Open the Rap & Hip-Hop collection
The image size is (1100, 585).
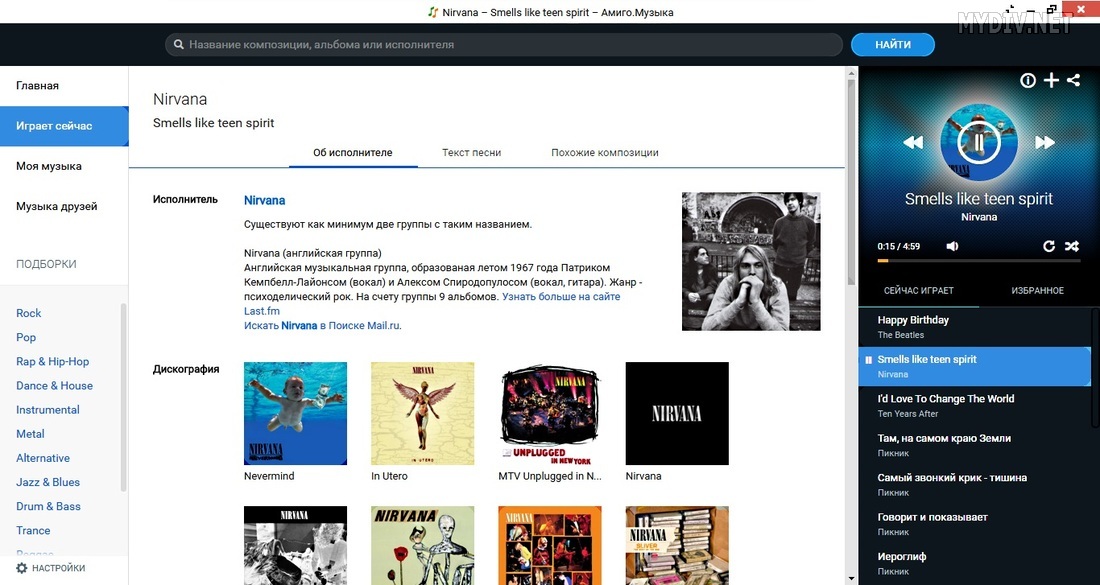tap(53, 361)
